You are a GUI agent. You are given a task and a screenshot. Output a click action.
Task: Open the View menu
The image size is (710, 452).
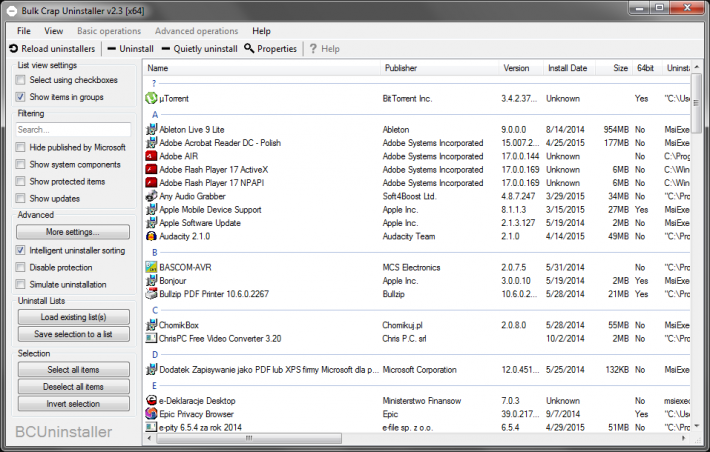[53, 31]
